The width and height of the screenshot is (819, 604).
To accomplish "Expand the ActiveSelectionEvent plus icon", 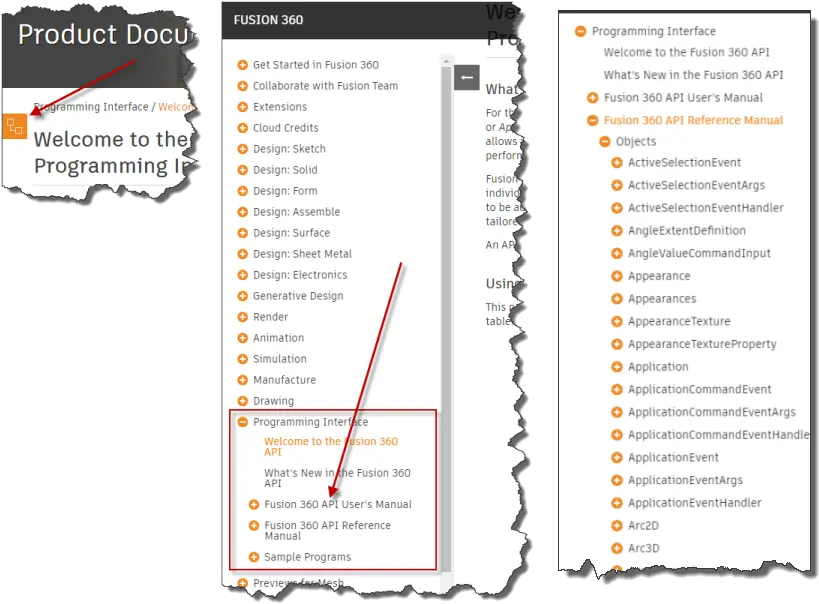I will 617,163.
